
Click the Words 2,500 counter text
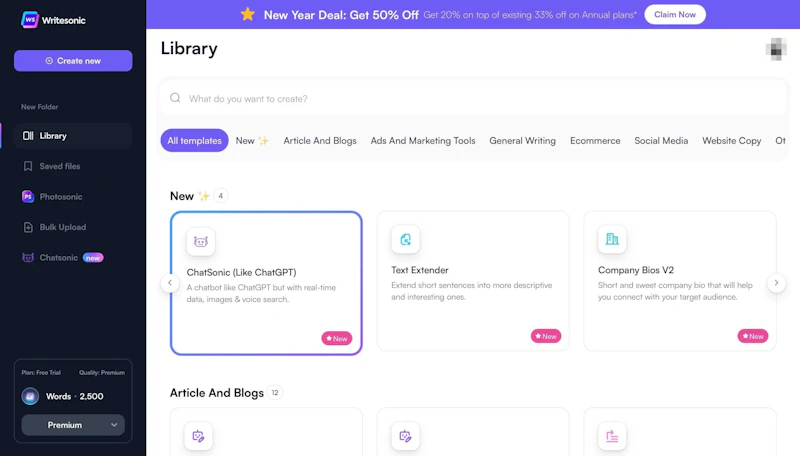pos(74,396)
